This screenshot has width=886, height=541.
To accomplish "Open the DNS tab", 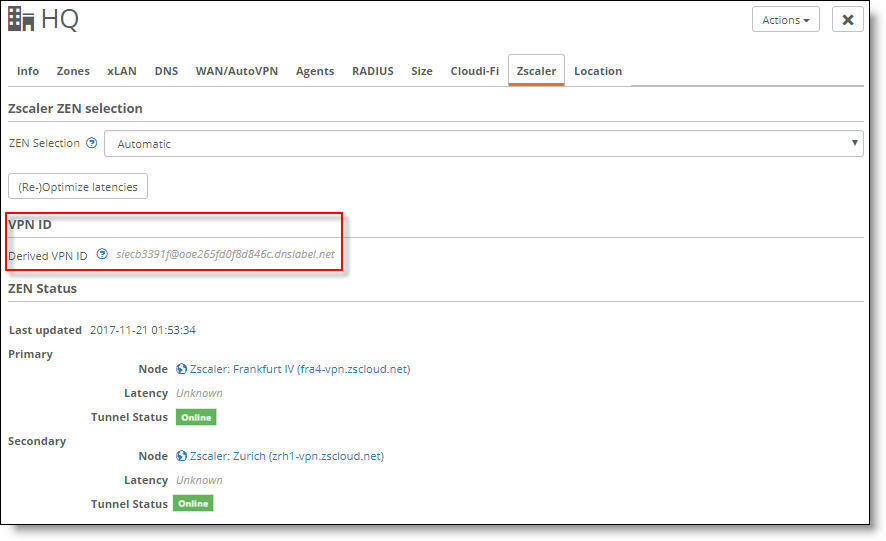I will click(166, 71).
